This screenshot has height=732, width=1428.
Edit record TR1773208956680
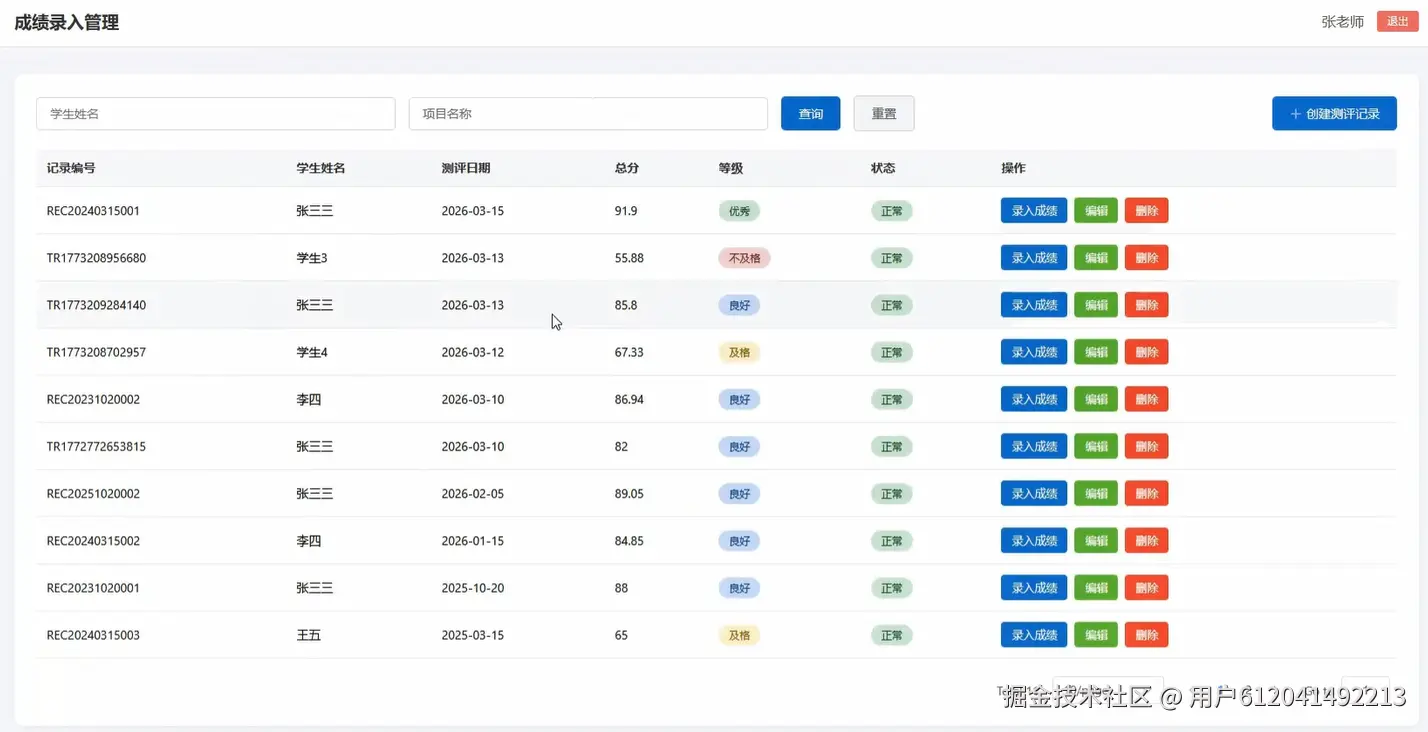pyautogui.click(x=1096, y=258)
